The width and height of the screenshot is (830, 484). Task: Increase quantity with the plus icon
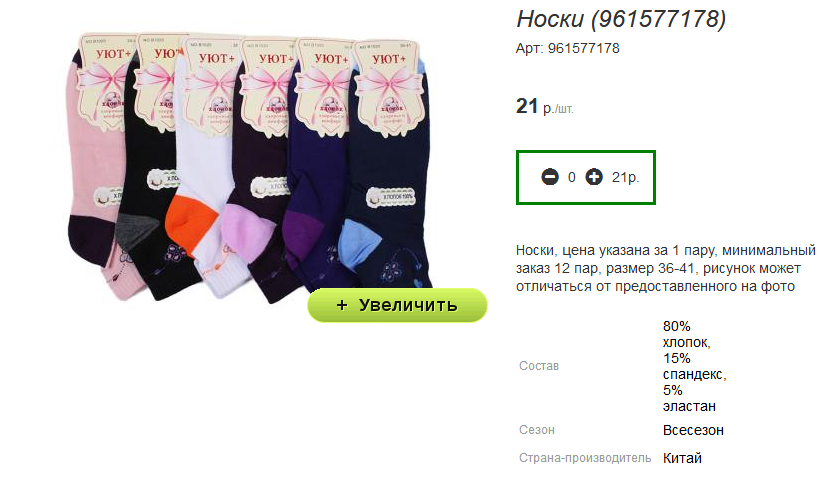594,177
